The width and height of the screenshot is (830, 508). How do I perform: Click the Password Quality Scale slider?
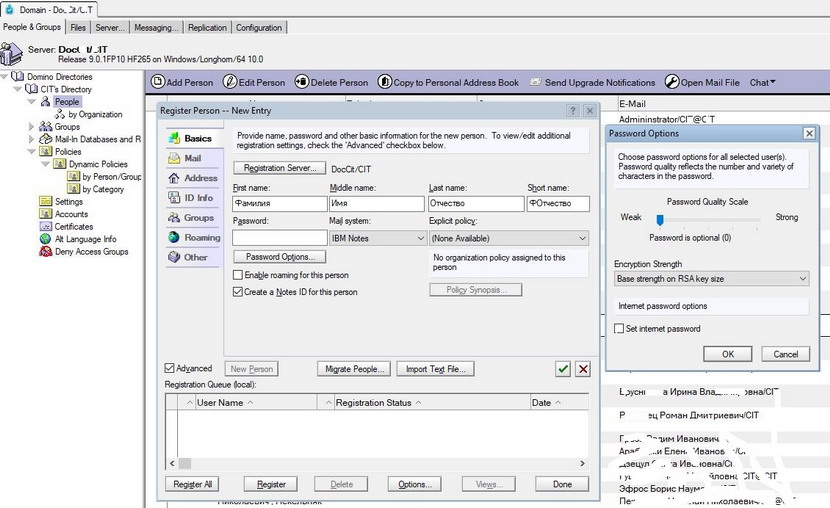[x=660, y=218]
